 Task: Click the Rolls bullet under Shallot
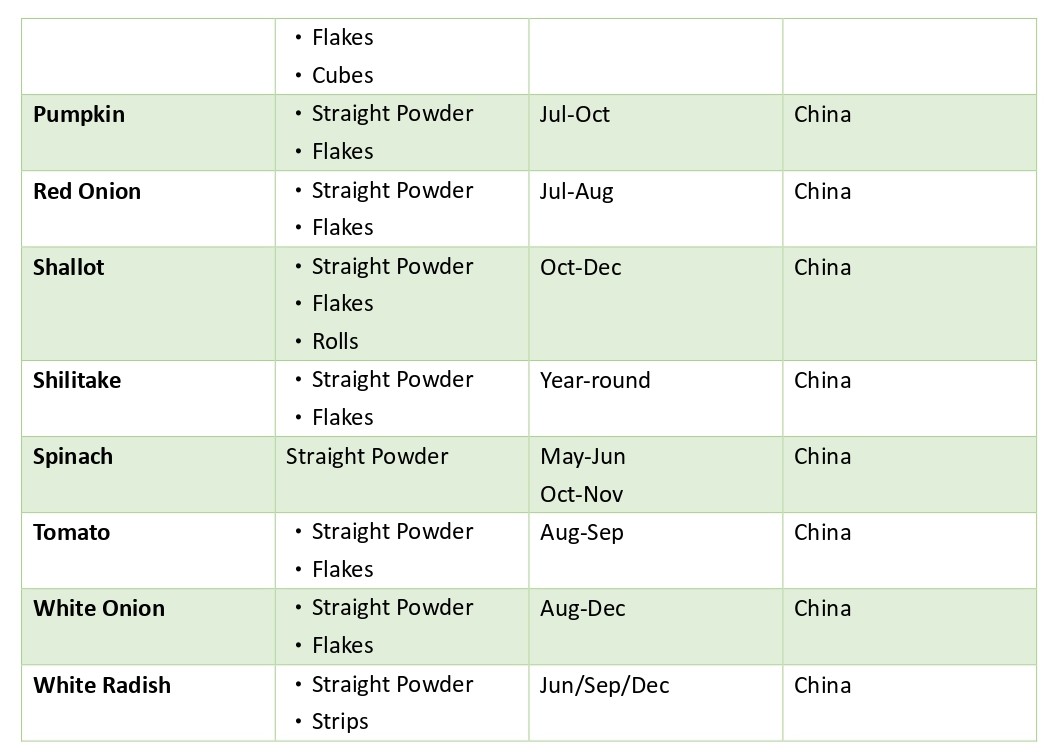click(335, 341)
